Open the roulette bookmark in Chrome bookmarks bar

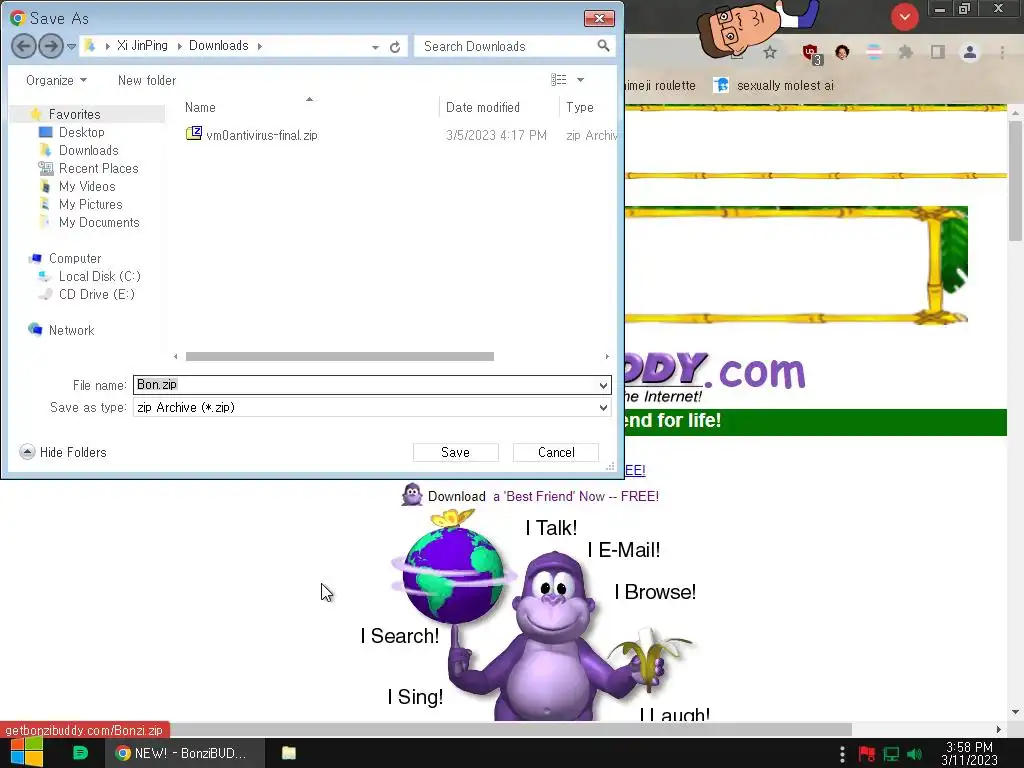coord(661,86)
